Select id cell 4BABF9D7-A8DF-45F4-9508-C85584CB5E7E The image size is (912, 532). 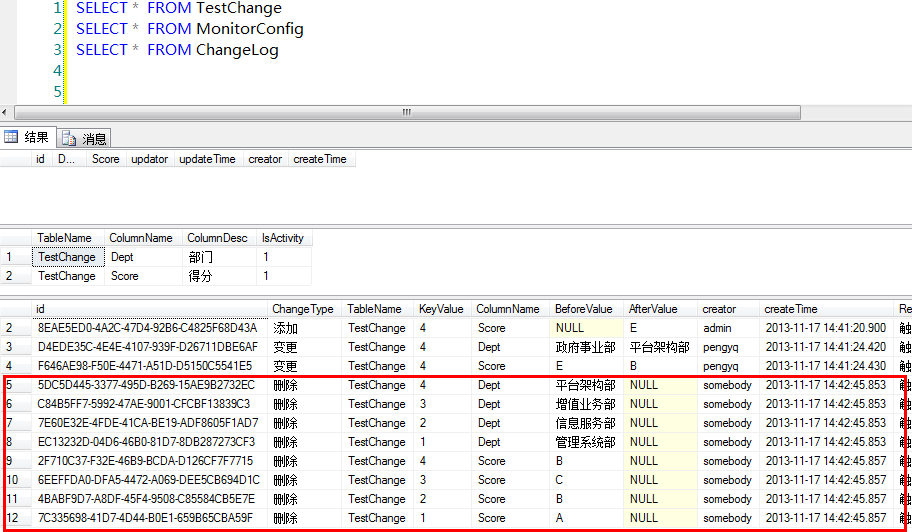pos(150,499)
